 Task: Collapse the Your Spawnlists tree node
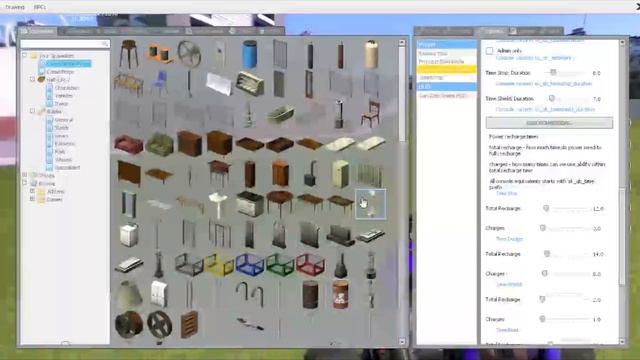25,55
